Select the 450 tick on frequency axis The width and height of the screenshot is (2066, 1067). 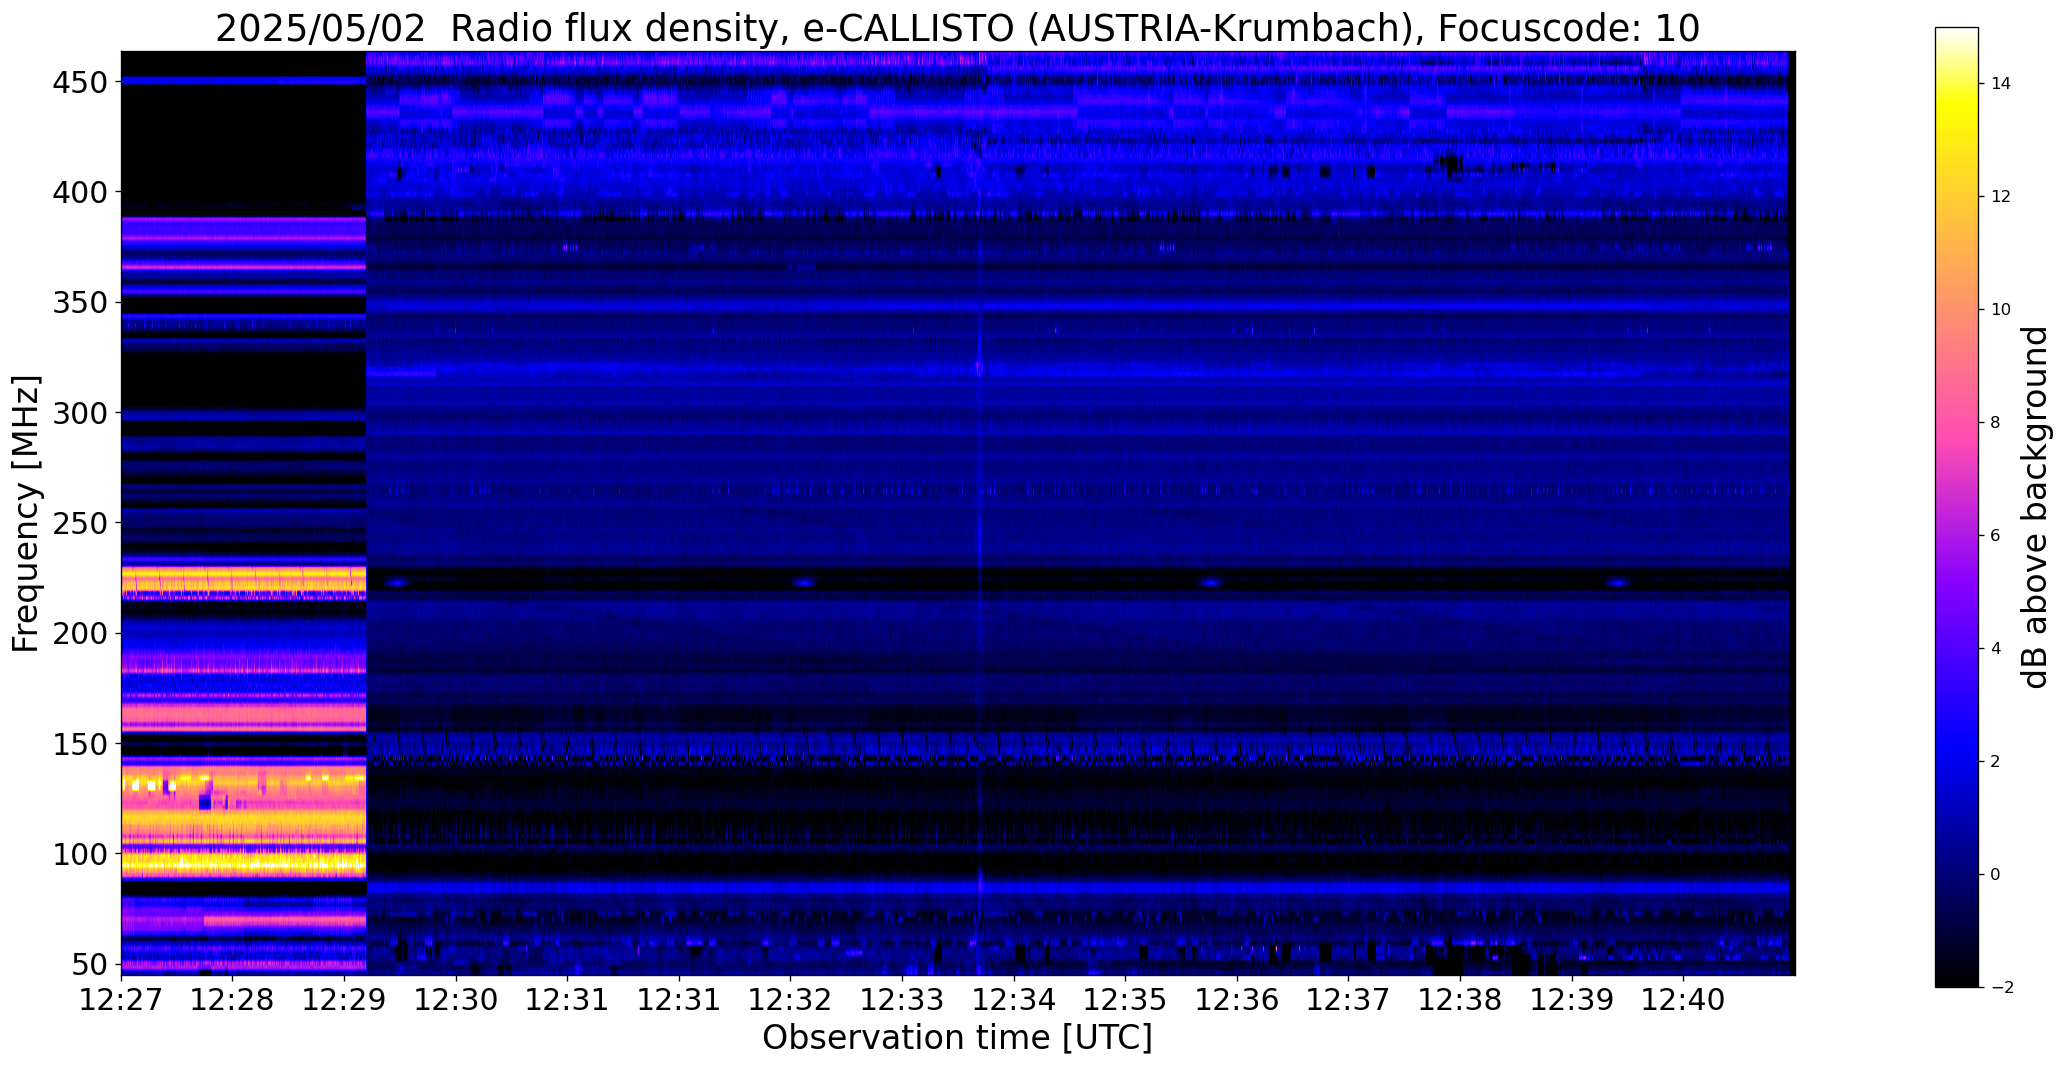pyautogui.click(x=78, y=82)
